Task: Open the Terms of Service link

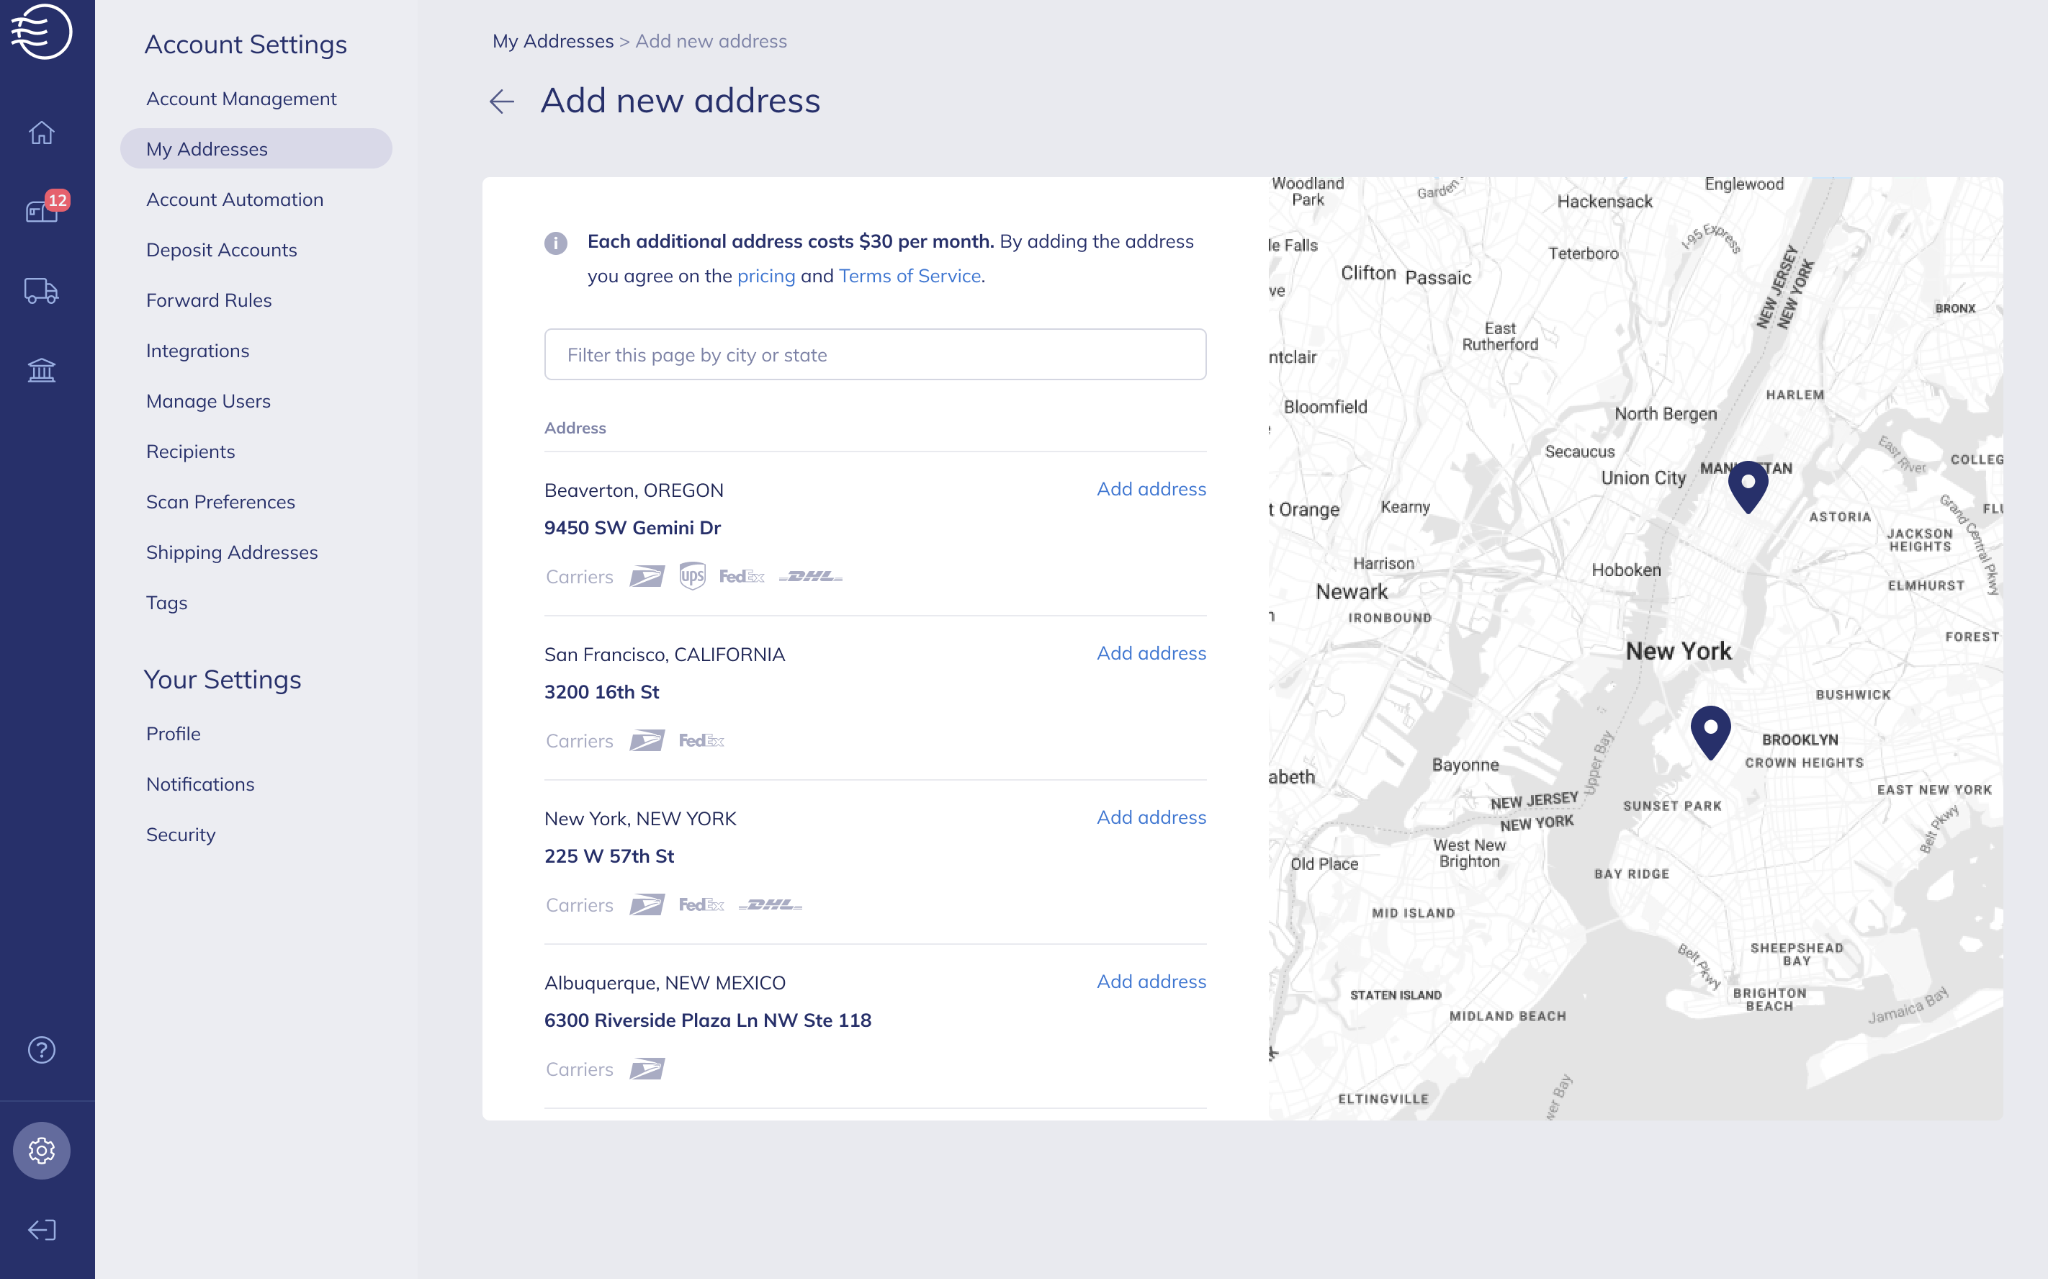Action: [908, 275]
